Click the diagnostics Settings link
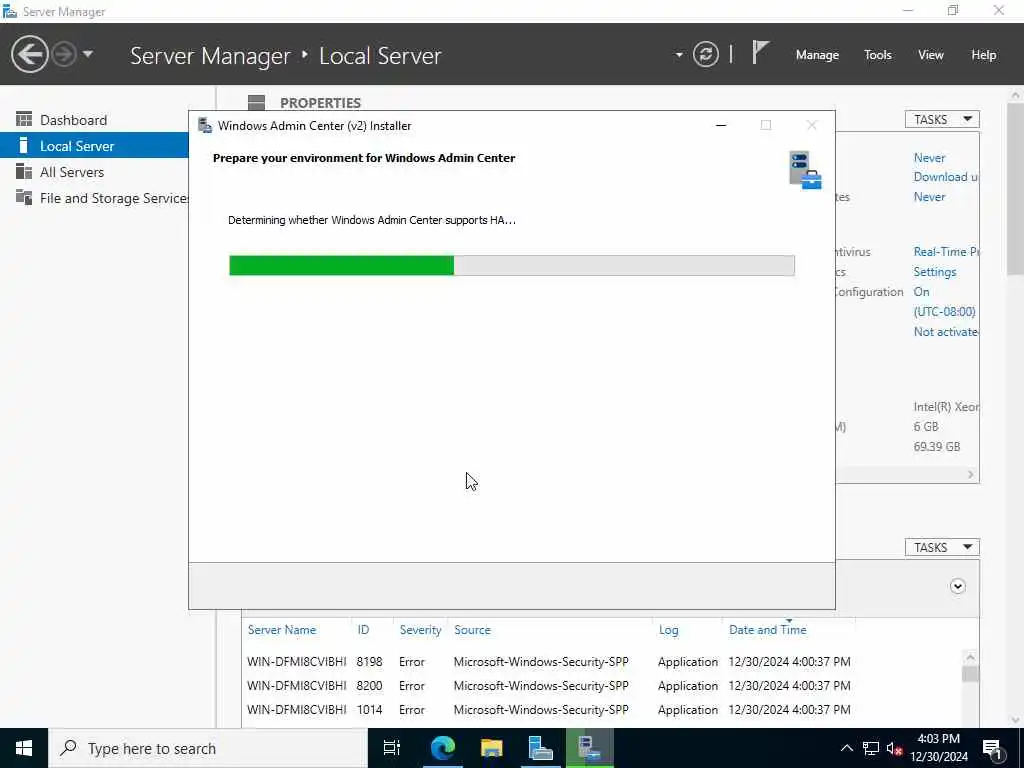1024x768 pixels. click(x=935, y=272)
